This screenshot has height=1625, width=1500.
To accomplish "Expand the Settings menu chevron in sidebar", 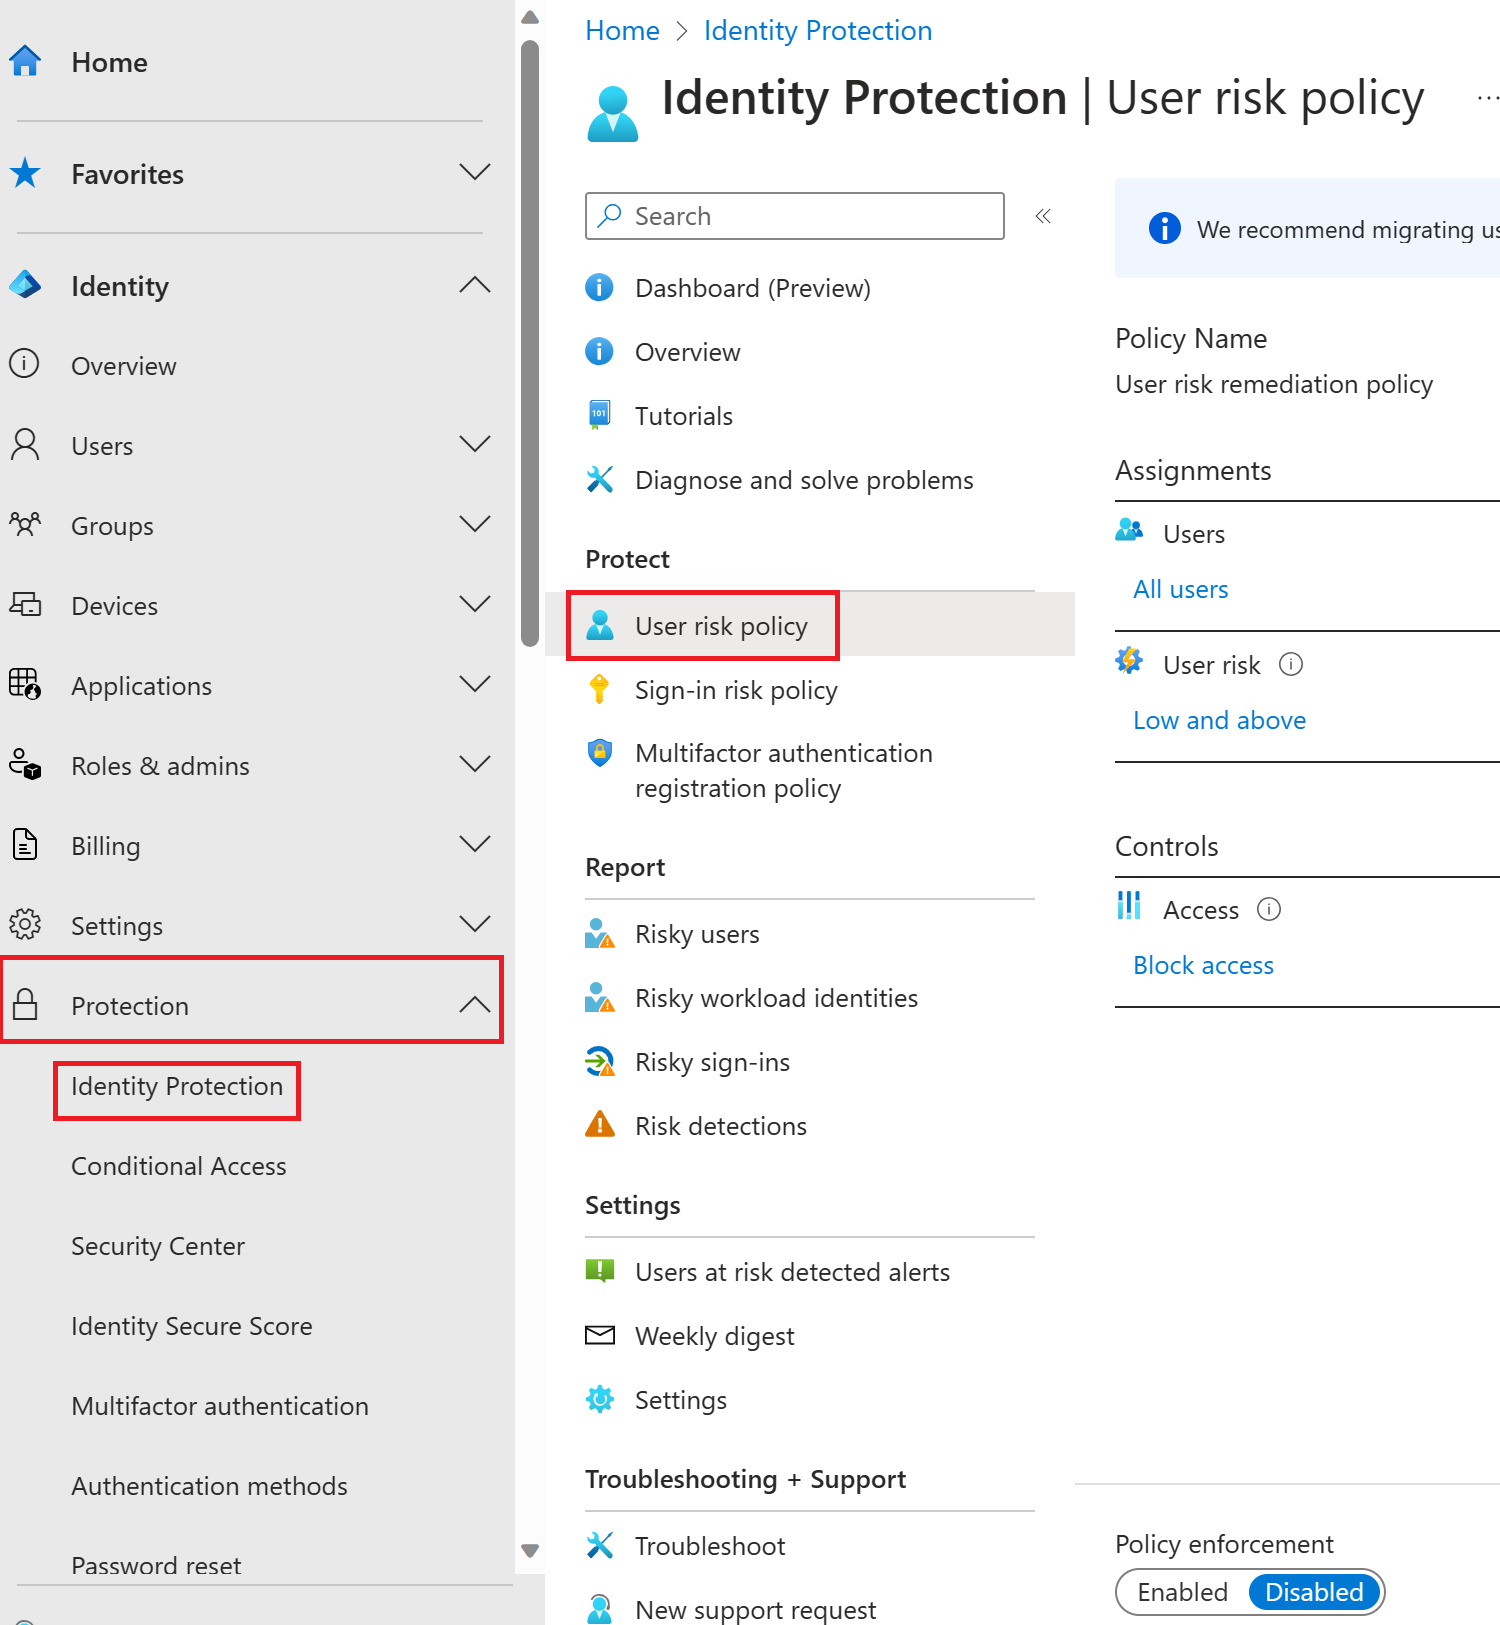I will [x=474, y=923].
